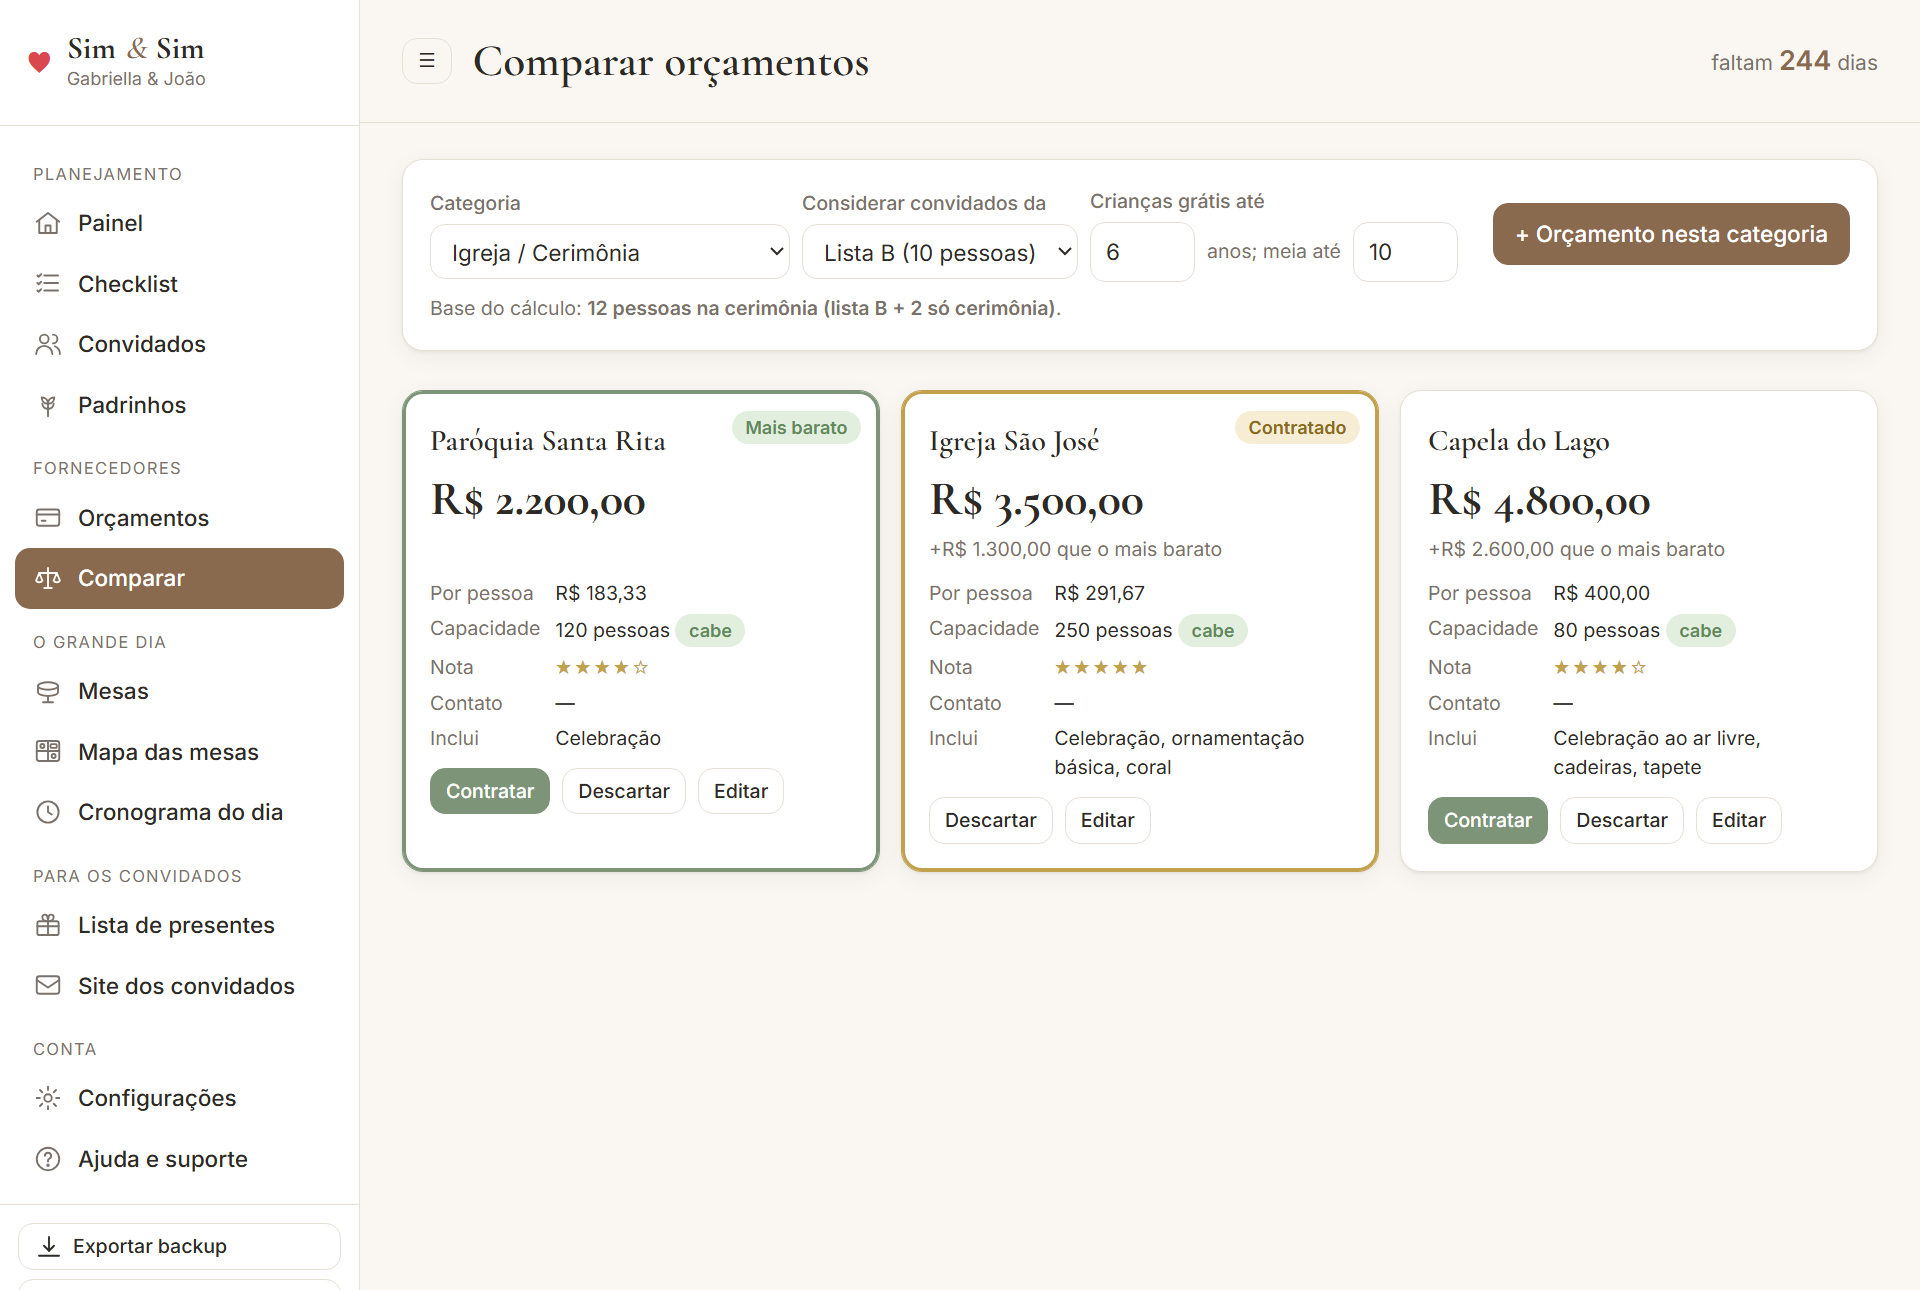Click the Exportar backup download icon
This screenshot has width=1920, height=1290.
click(x=48, y=1246)
